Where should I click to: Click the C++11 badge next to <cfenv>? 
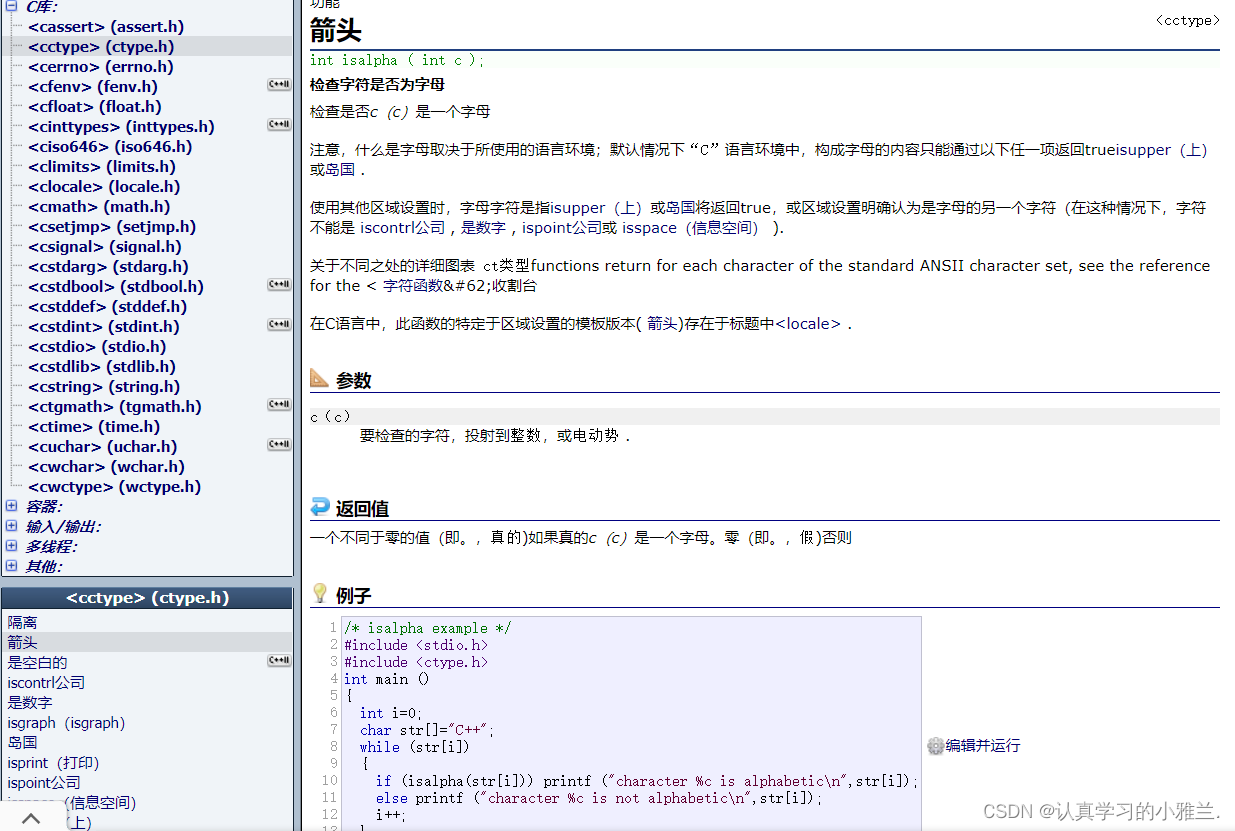click(278, 84)
